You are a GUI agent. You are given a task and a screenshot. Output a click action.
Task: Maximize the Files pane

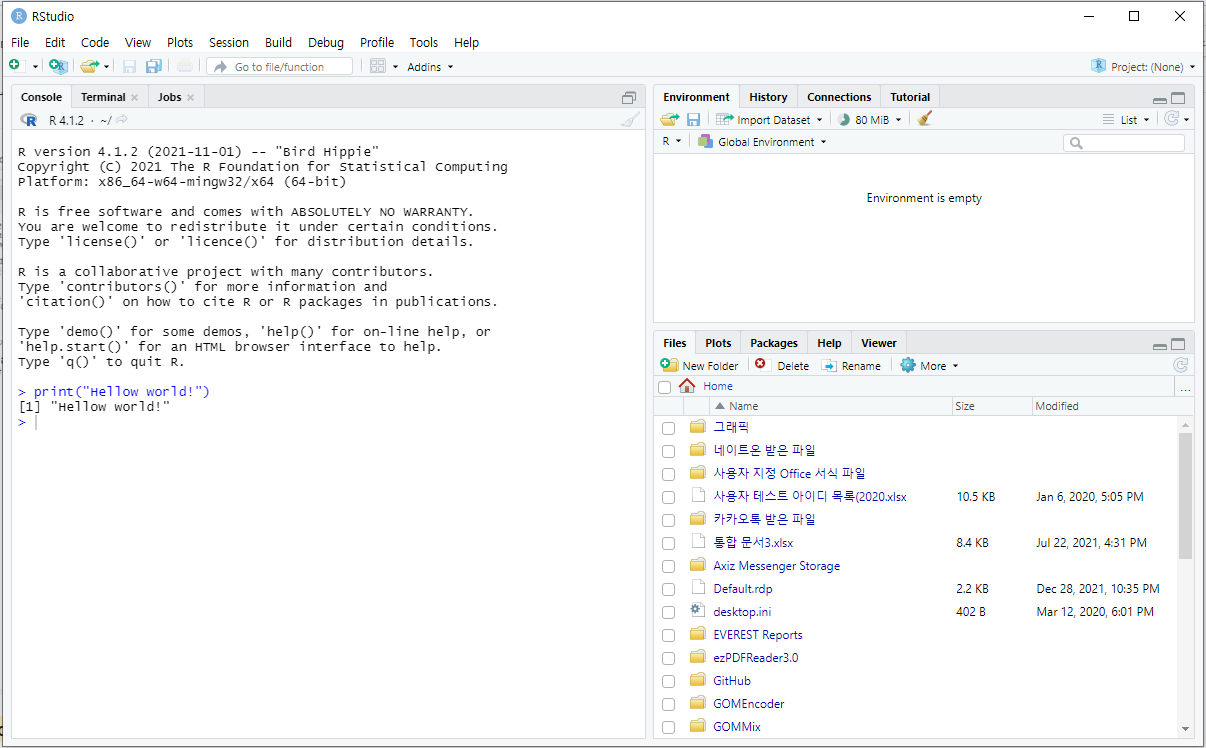click(1178, 344)
